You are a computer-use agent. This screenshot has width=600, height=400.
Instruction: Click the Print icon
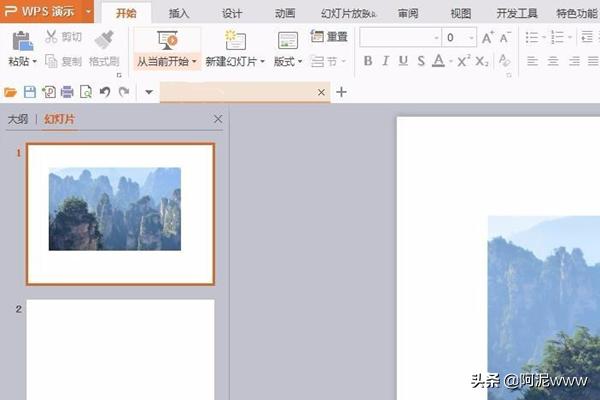pos(67,92)
